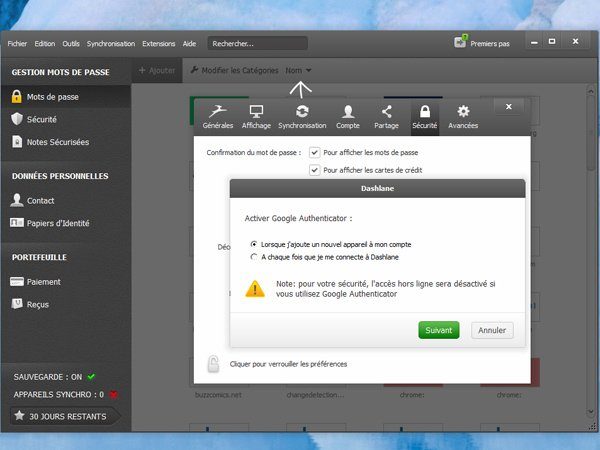Switch to Synchronisation preferences tab
Screen dimensions: 600x450
[x=302, y=117]
